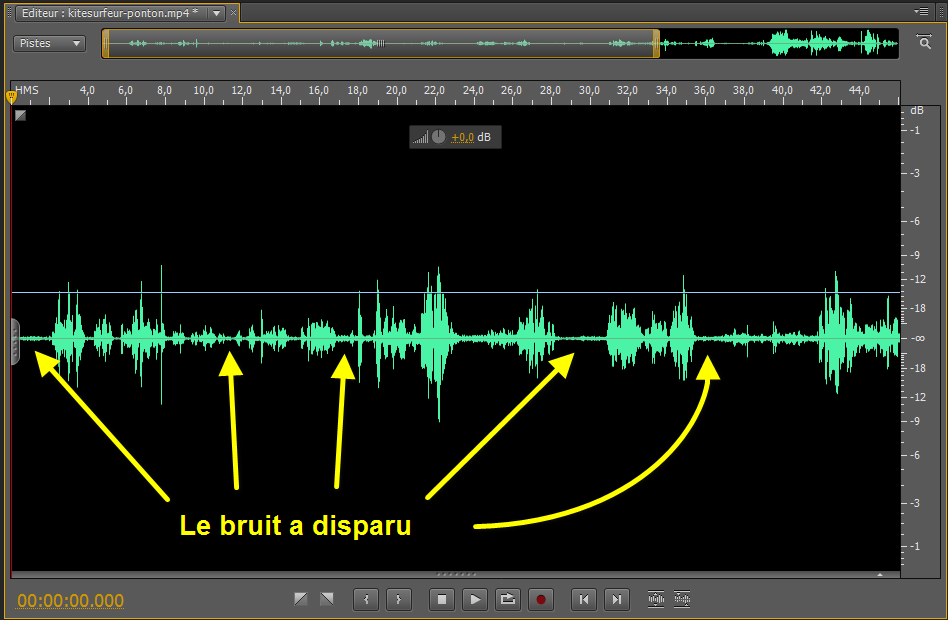Click the dotted panel divider grip below waveform
This screenshot has width=948, height=620.
[456, 574]
